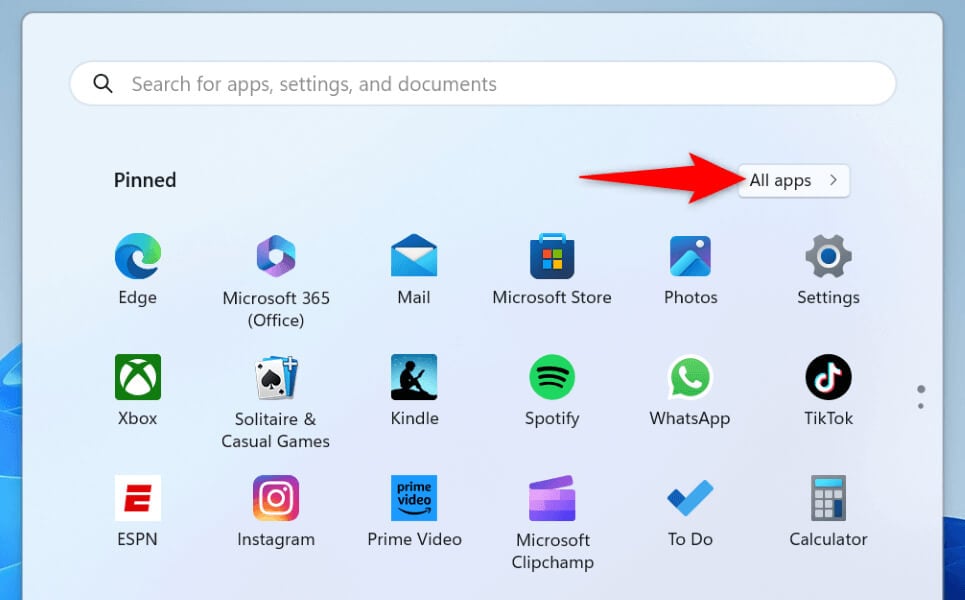Launch WhatsApp from pinned apps

(690, 377)
